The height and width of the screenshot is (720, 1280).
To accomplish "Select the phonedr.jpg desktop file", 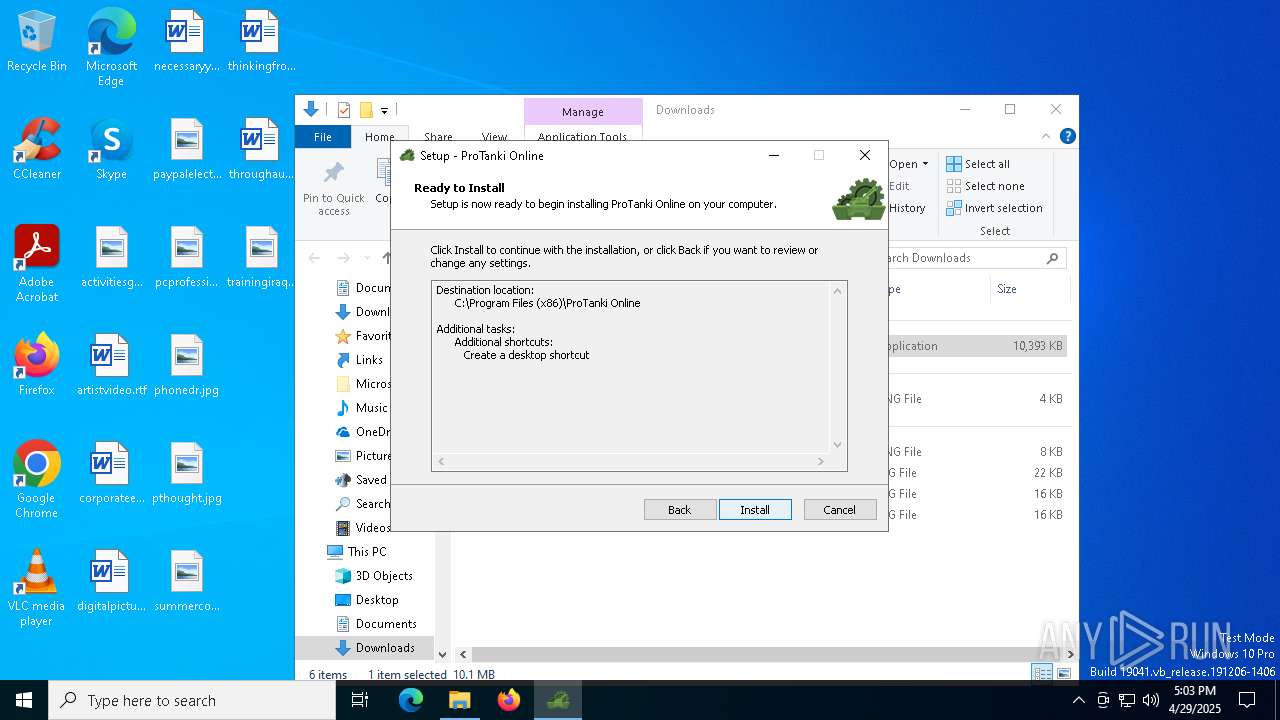I will 186,365.
